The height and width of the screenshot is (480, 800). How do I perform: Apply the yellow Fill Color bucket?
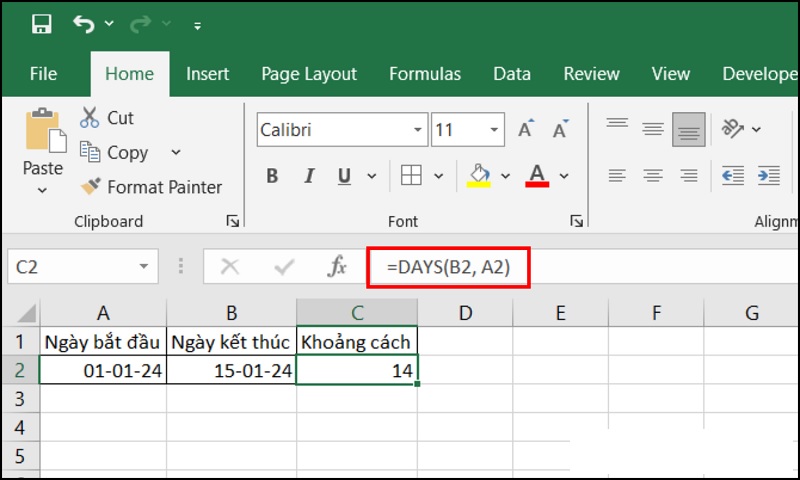click(480, 176)
